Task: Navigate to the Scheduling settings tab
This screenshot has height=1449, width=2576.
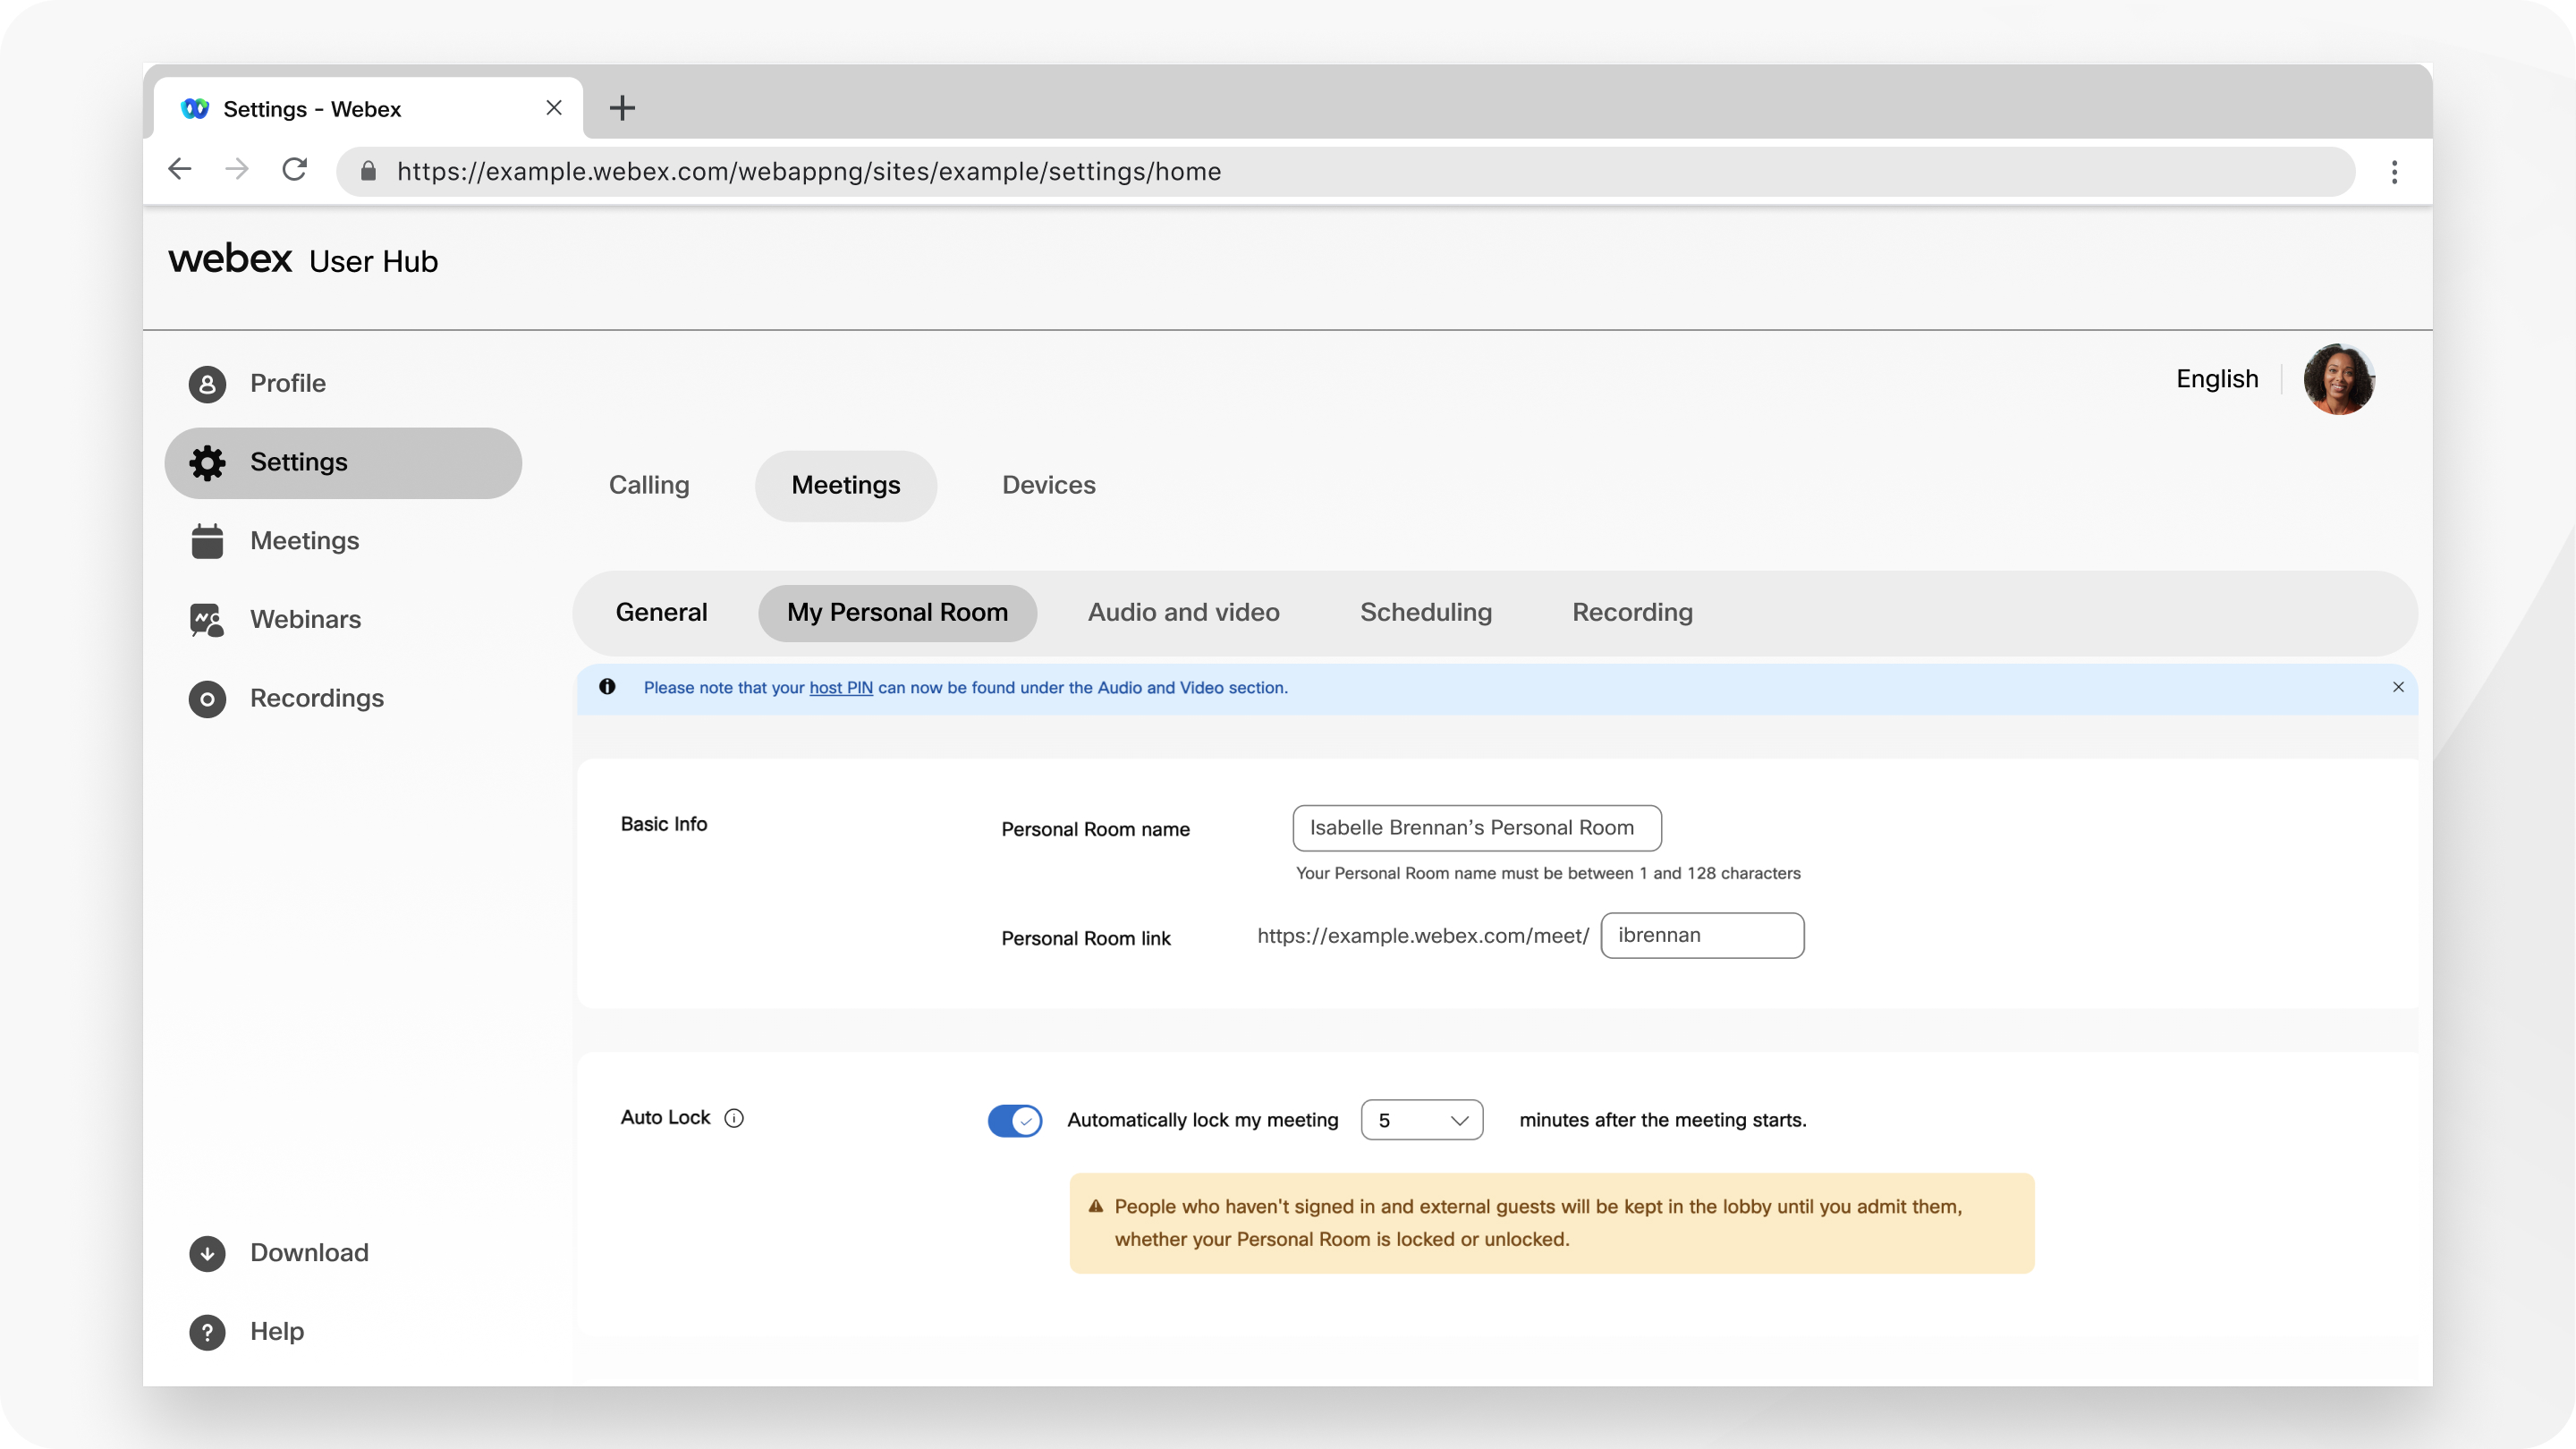Action: [x=1426, y=612]
